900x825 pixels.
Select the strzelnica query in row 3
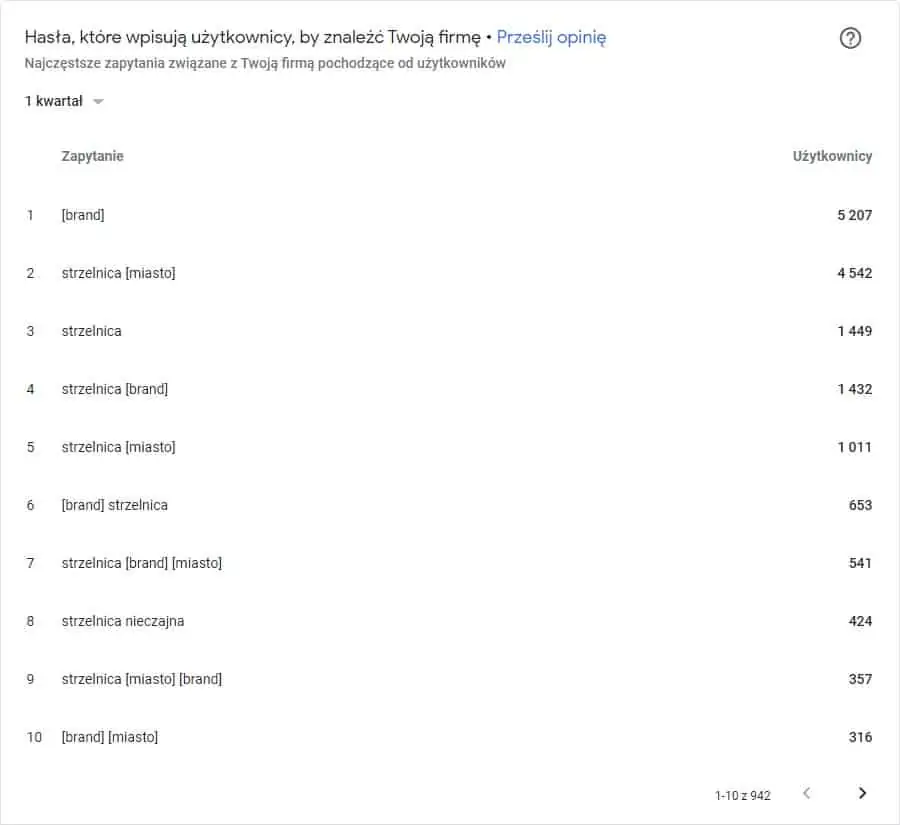pyautogui.click(x=91, y=331)
